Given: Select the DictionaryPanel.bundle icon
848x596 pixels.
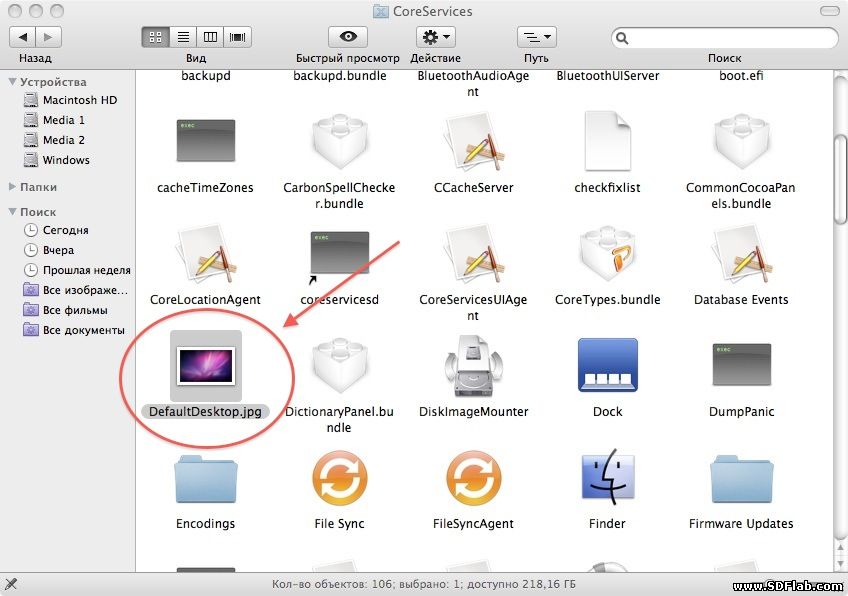Looking at the screenshot, I should 340,366.
